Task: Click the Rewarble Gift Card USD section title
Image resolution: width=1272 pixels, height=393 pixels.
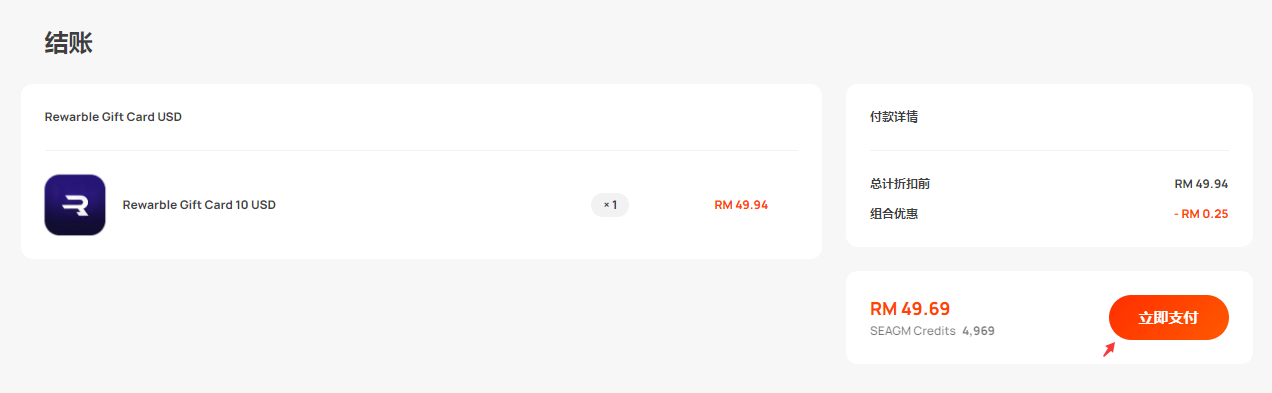Action: (x=113, y=117)
